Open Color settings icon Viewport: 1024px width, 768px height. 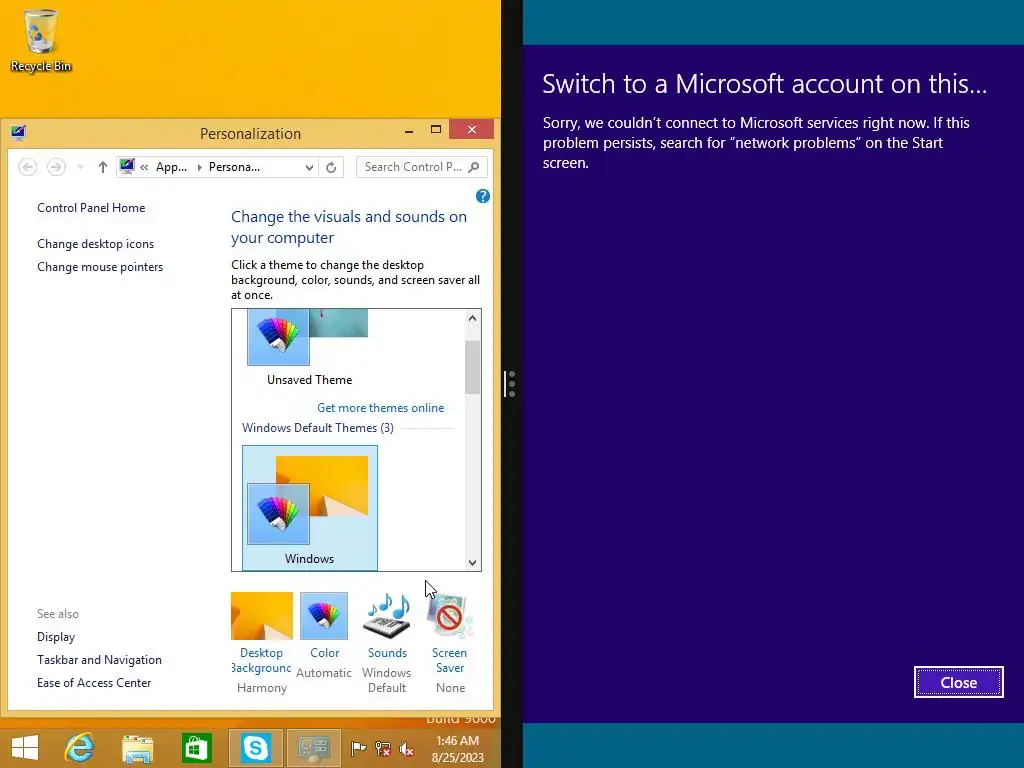pos(324,616)
